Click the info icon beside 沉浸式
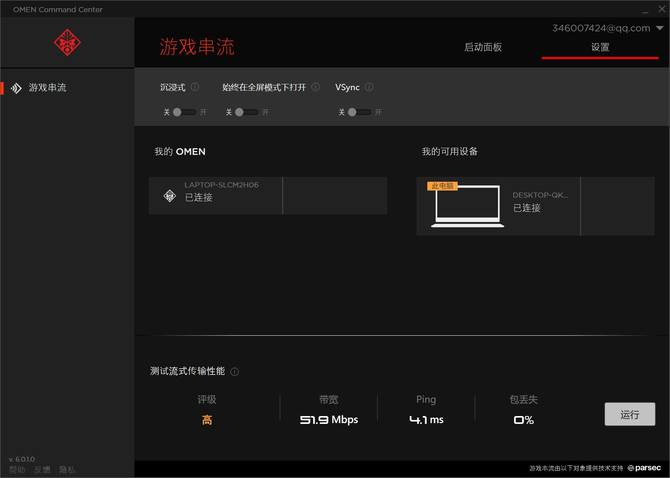The image size is (670, 478). coord(195,87)
